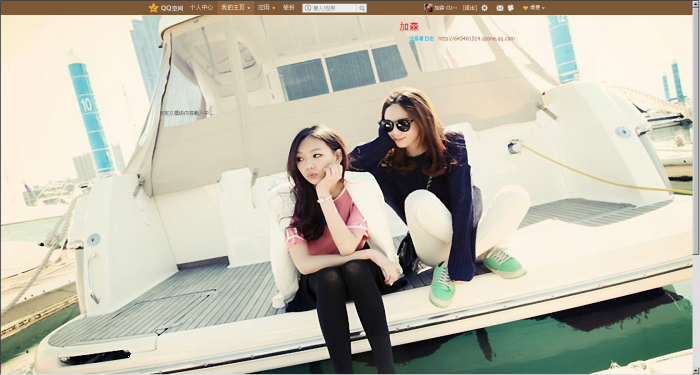700x375 pixels.
Task: Click the red 加森 profile title
Action: click(x=409, y=27)
